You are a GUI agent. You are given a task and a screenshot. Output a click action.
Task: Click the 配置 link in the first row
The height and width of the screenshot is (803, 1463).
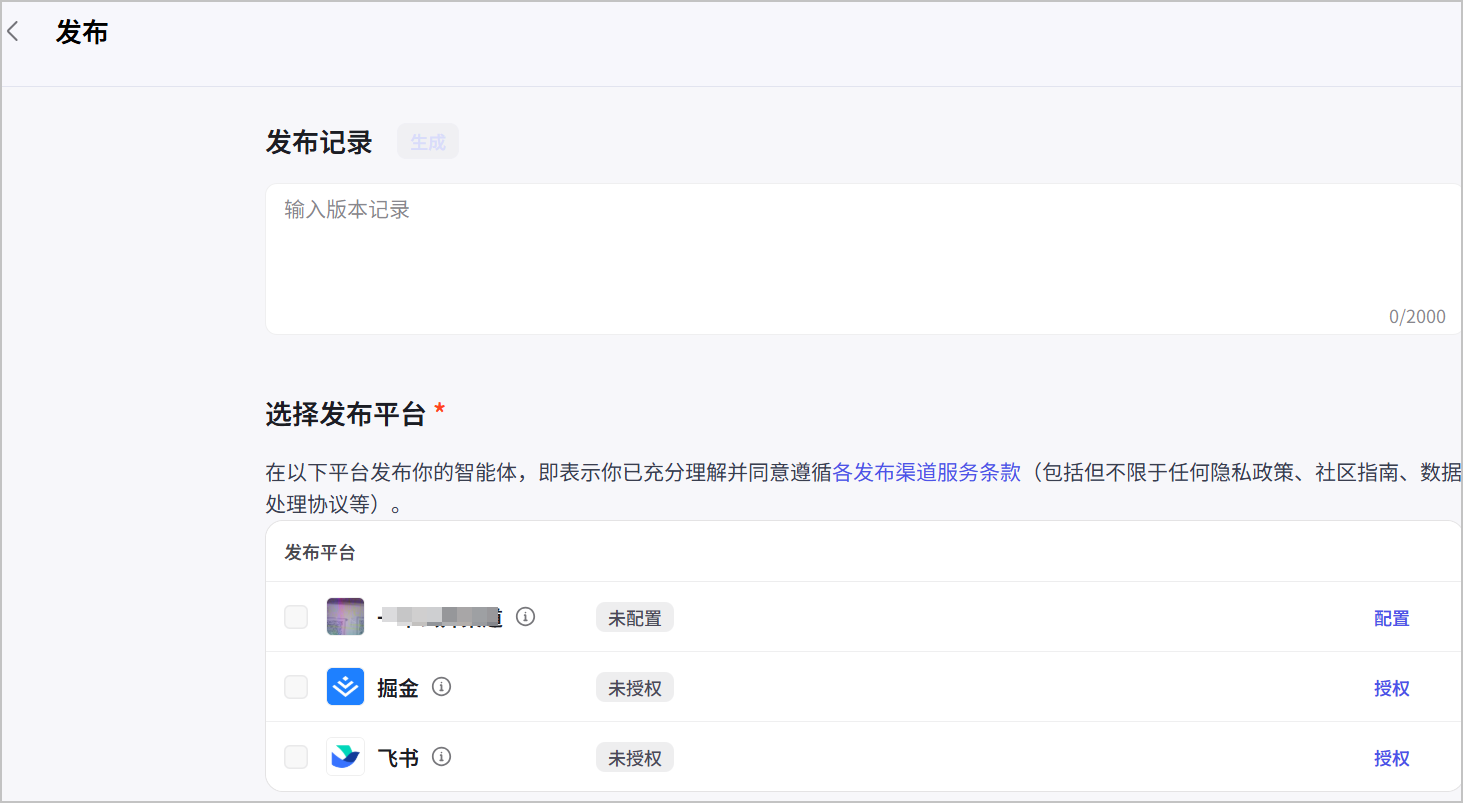(x=1391, y=618)
